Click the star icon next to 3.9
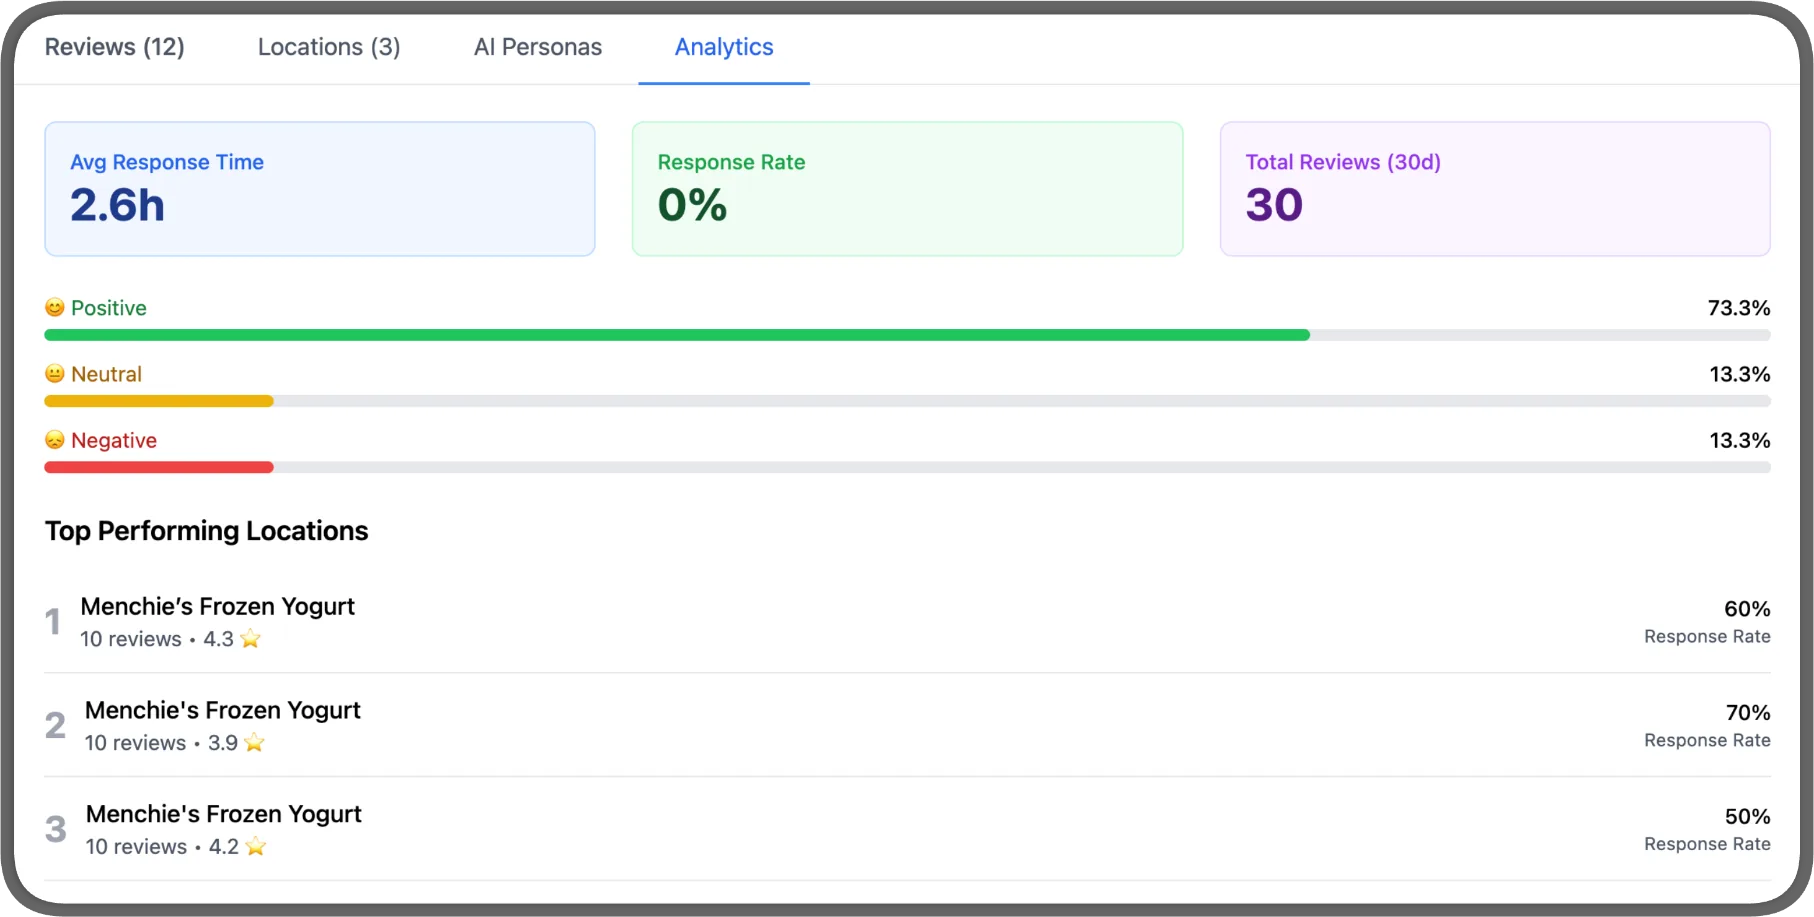The image size is (1814, 917). point(254,743)
